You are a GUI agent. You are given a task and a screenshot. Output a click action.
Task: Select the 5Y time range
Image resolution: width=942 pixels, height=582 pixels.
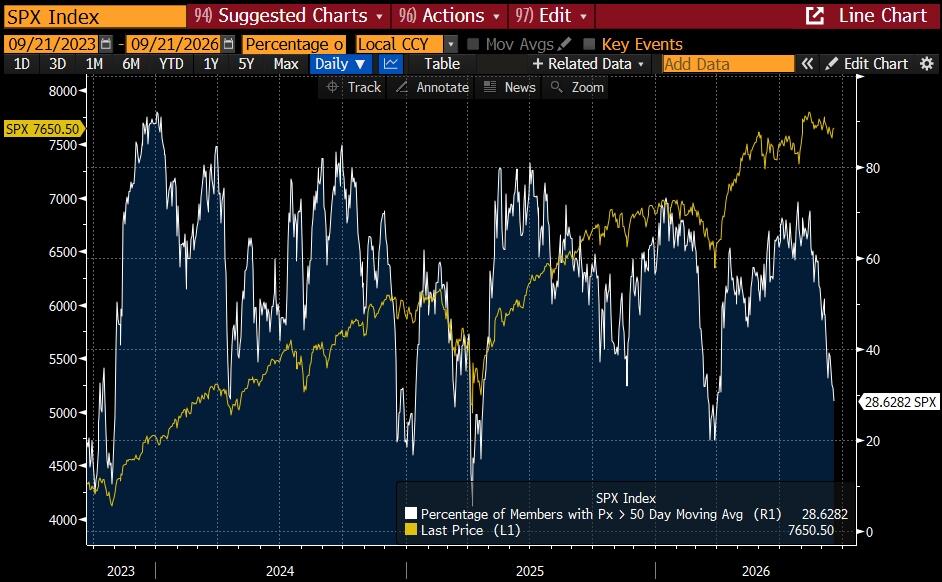246,64
